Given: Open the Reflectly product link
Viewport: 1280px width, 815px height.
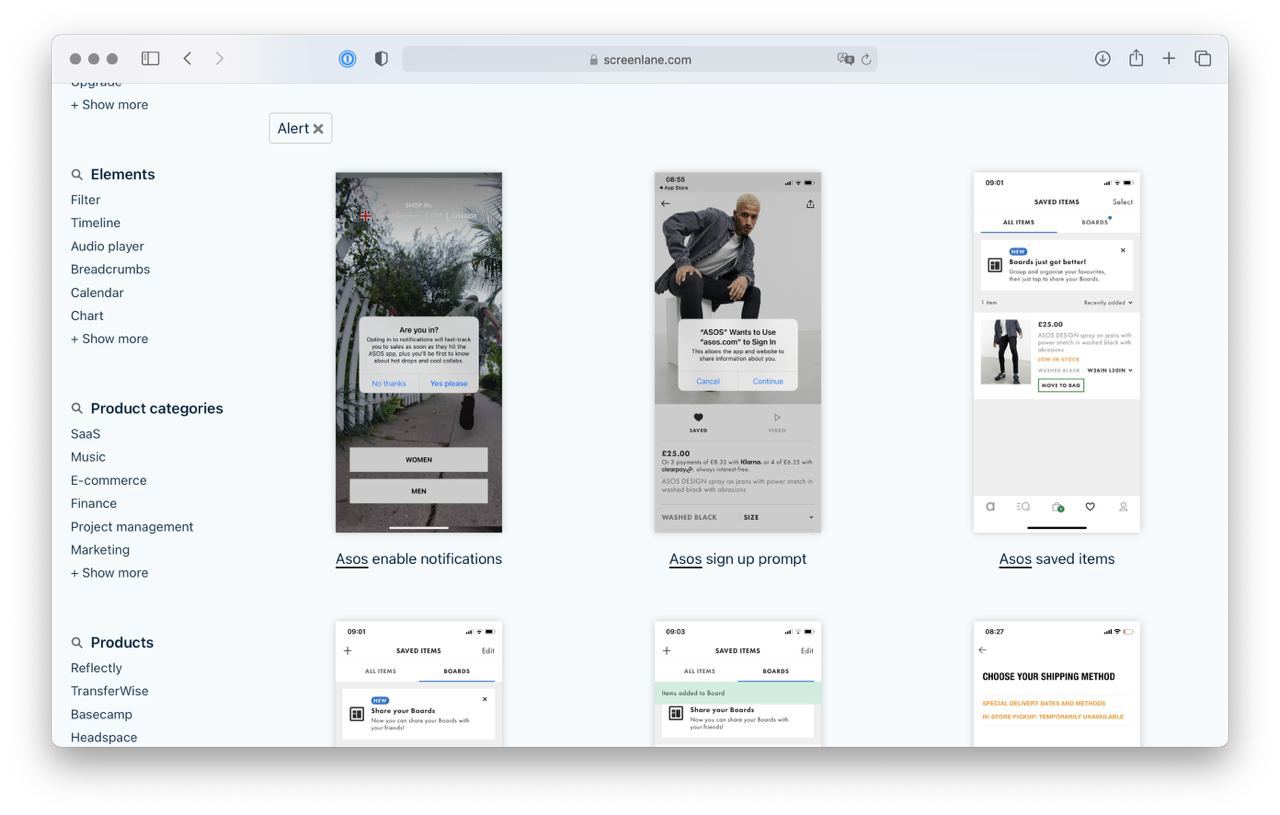Looking at the screenshot, I should pyautogui.click(x=96, y=668).
